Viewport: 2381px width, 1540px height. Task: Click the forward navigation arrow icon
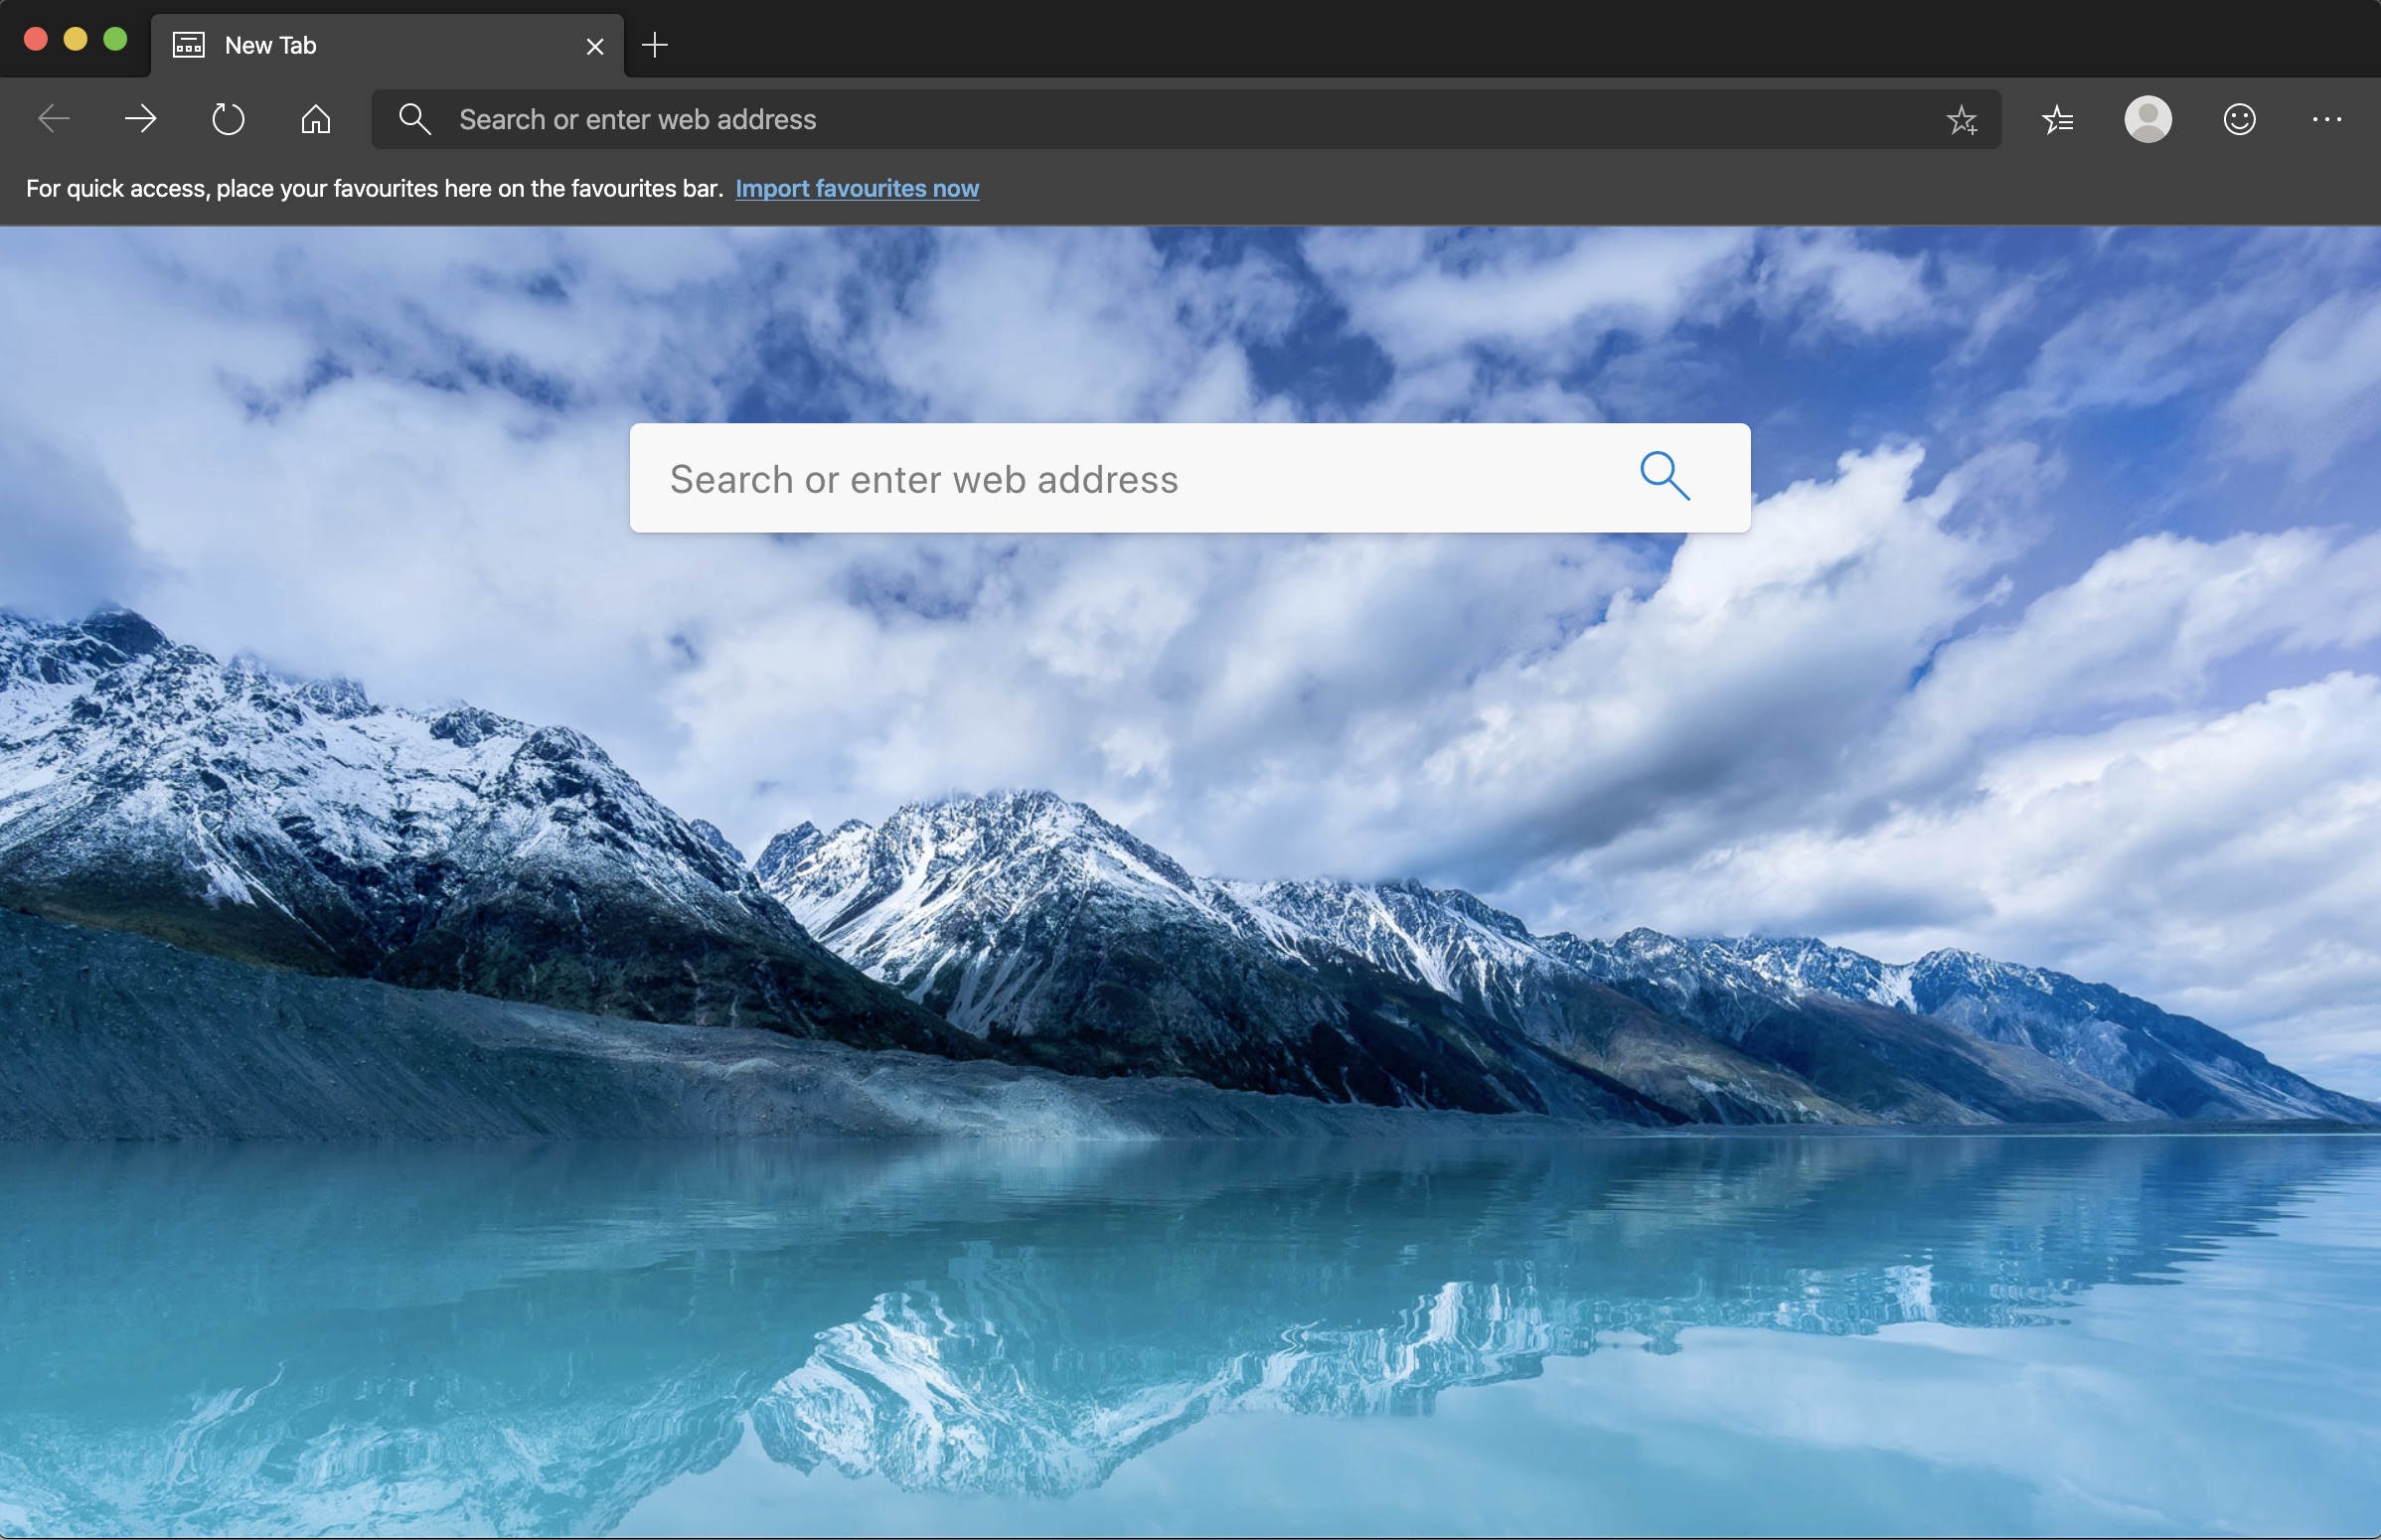click(x=139, y=118)
